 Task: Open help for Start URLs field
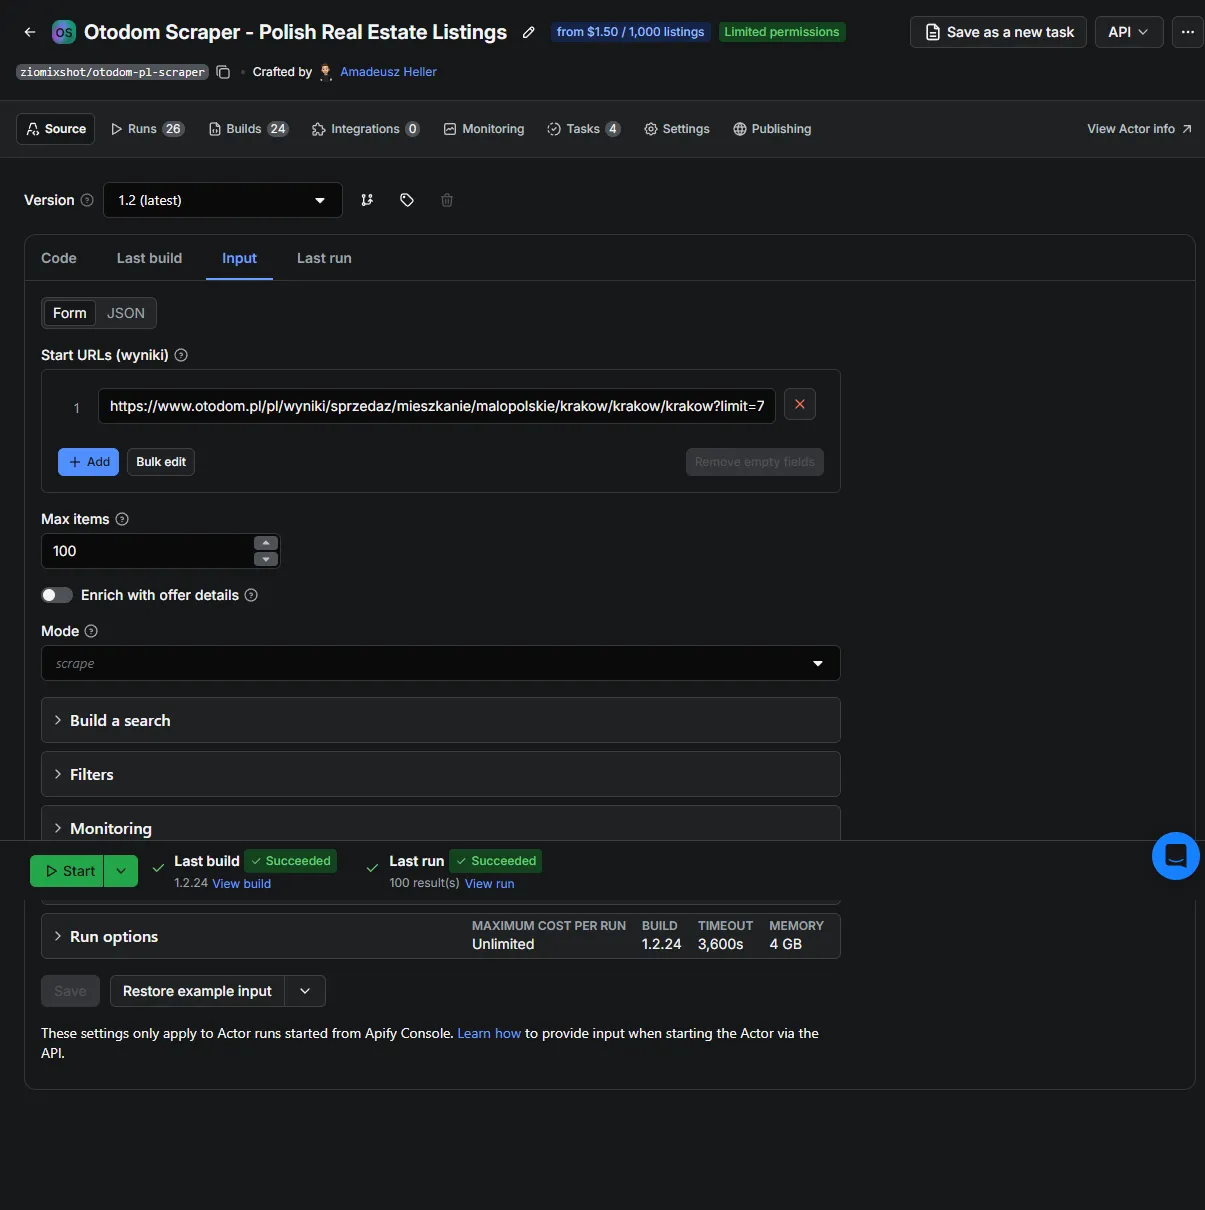(x=181, y=355)
